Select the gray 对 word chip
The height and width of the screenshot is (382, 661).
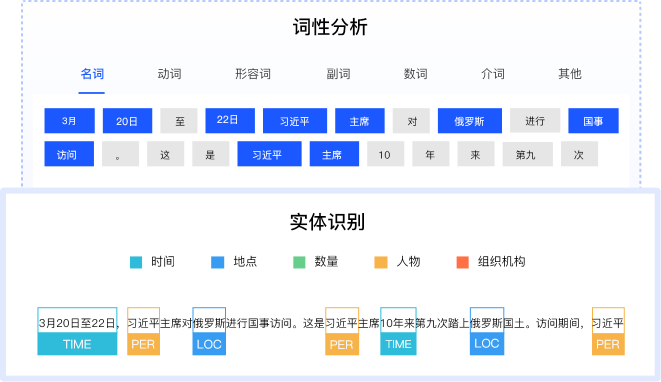[411, 121]
